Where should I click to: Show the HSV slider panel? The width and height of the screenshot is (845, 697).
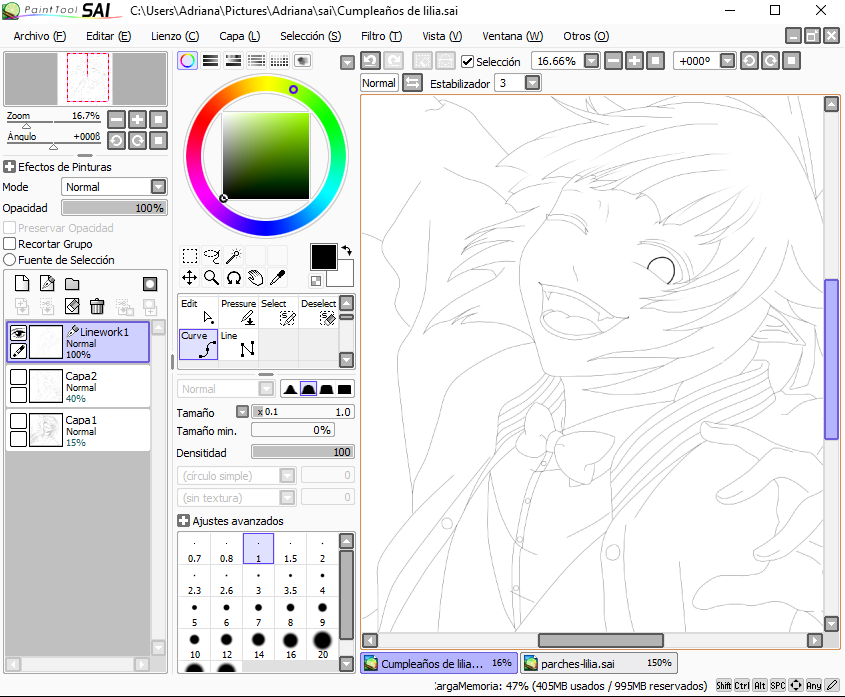point(233,60)
